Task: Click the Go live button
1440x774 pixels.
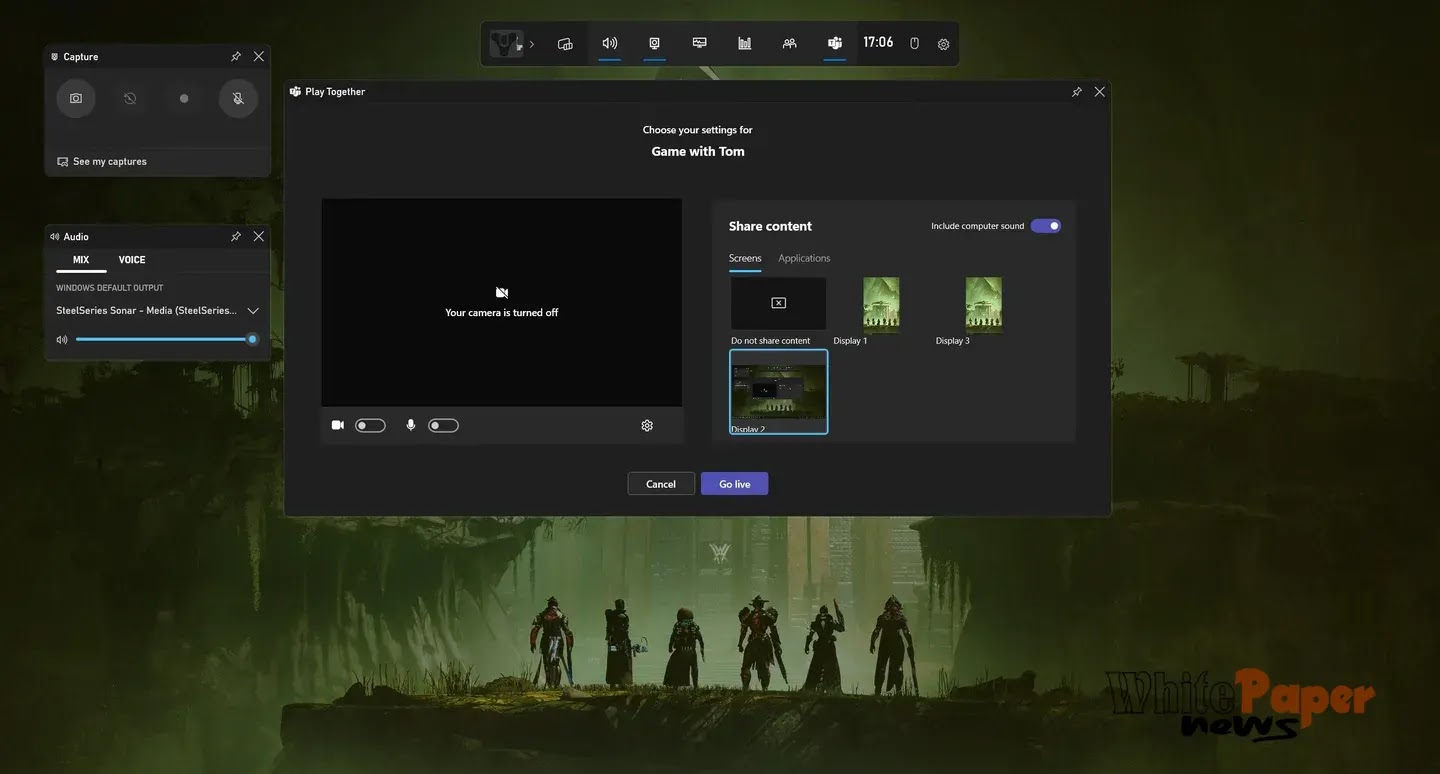Action: pos(735,484)
